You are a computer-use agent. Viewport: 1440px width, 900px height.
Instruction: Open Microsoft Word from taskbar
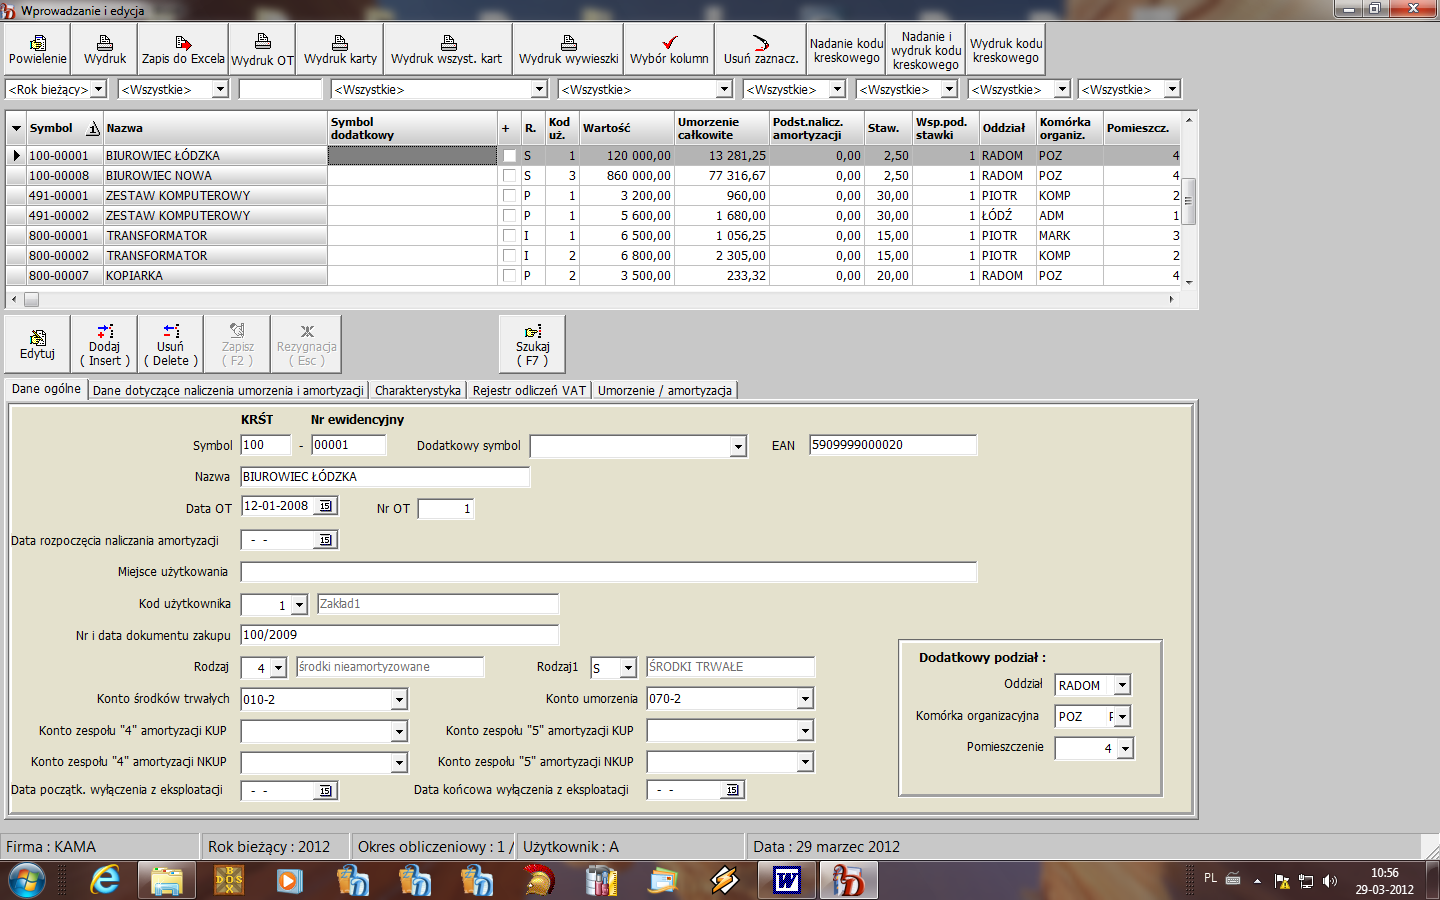pos(787,881)
